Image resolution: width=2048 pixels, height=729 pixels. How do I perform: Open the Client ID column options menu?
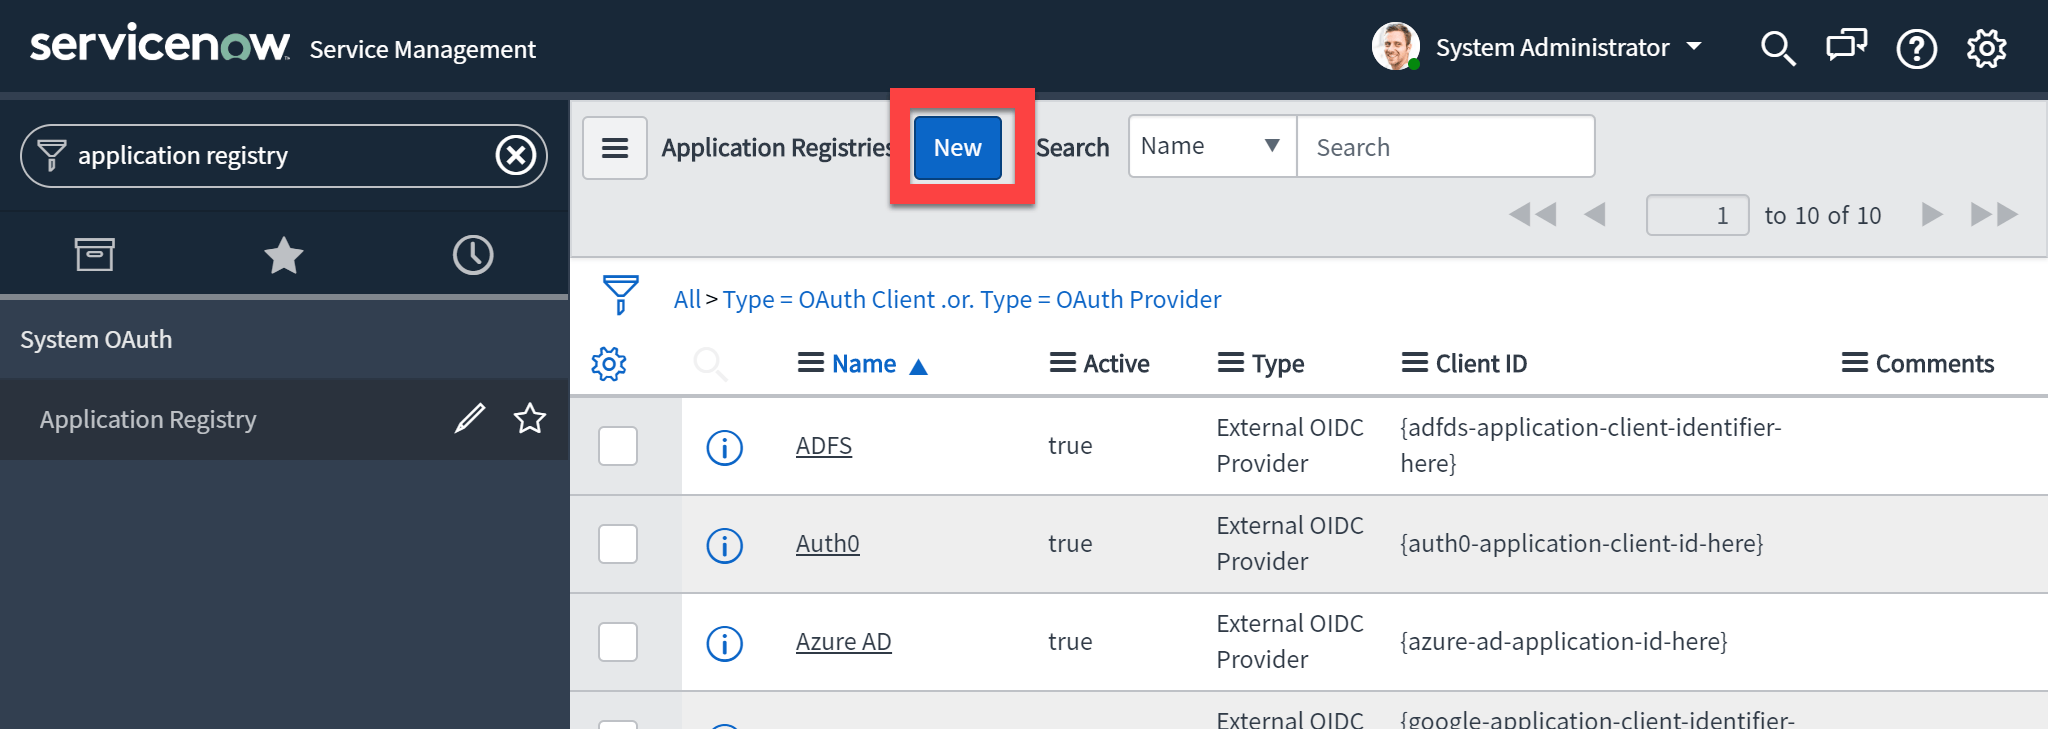point(1414,362)
